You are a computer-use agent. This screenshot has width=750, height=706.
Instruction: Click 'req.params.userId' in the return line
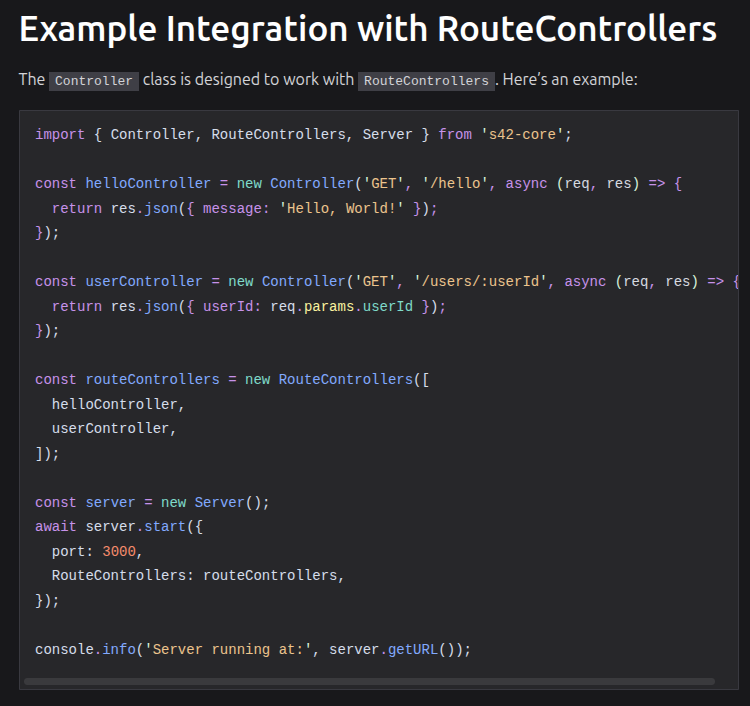pos(342,306)
